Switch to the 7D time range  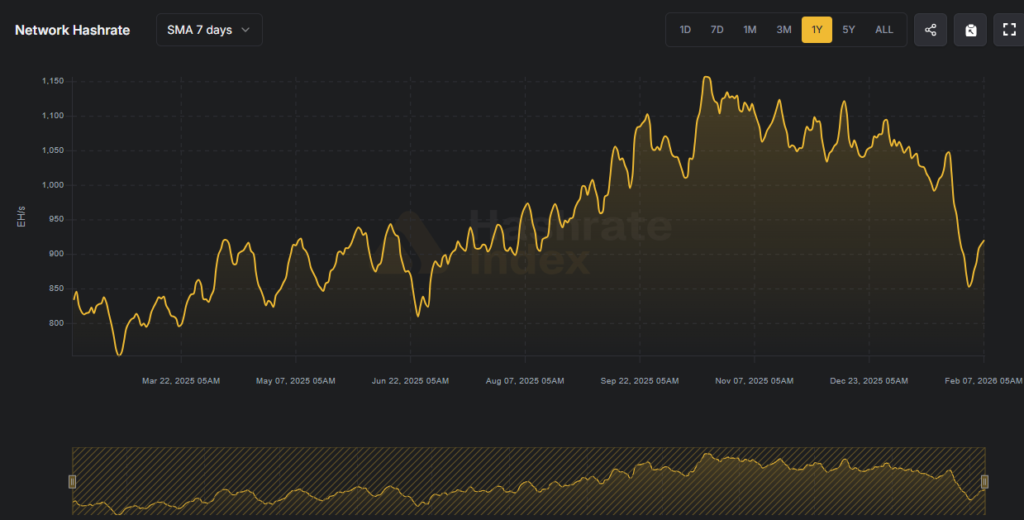point(717,30)
